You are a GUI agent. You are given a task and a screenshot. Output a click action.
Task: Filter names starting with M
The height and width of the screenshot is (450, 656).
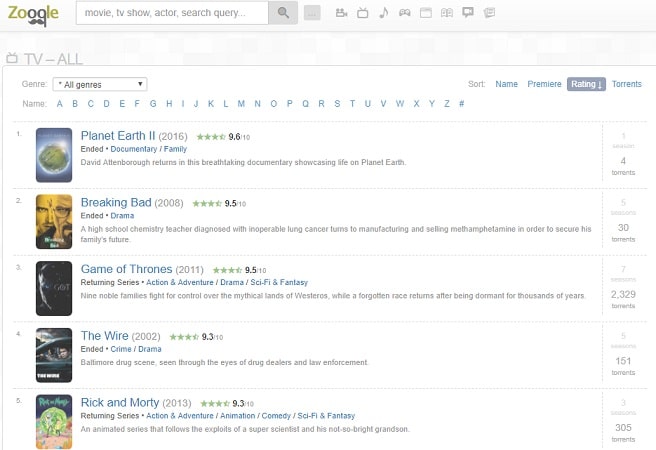pos(241,104)
